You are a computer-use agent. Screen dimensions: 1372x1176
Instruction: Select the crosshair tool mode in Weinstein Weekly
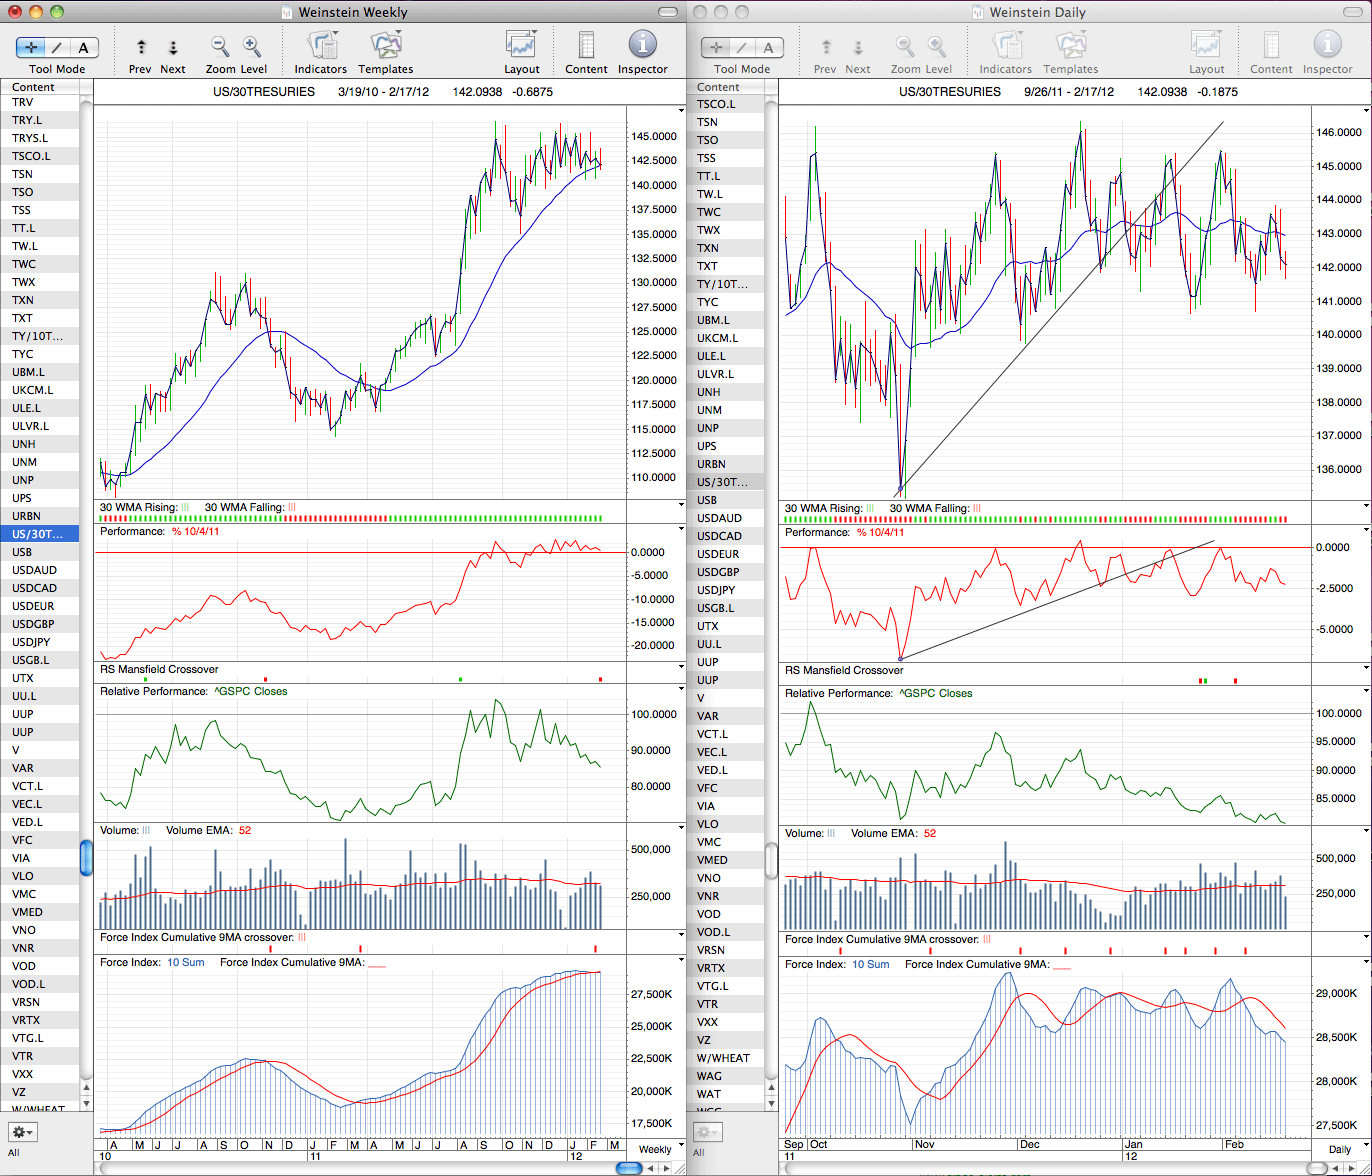pos(31,47)
